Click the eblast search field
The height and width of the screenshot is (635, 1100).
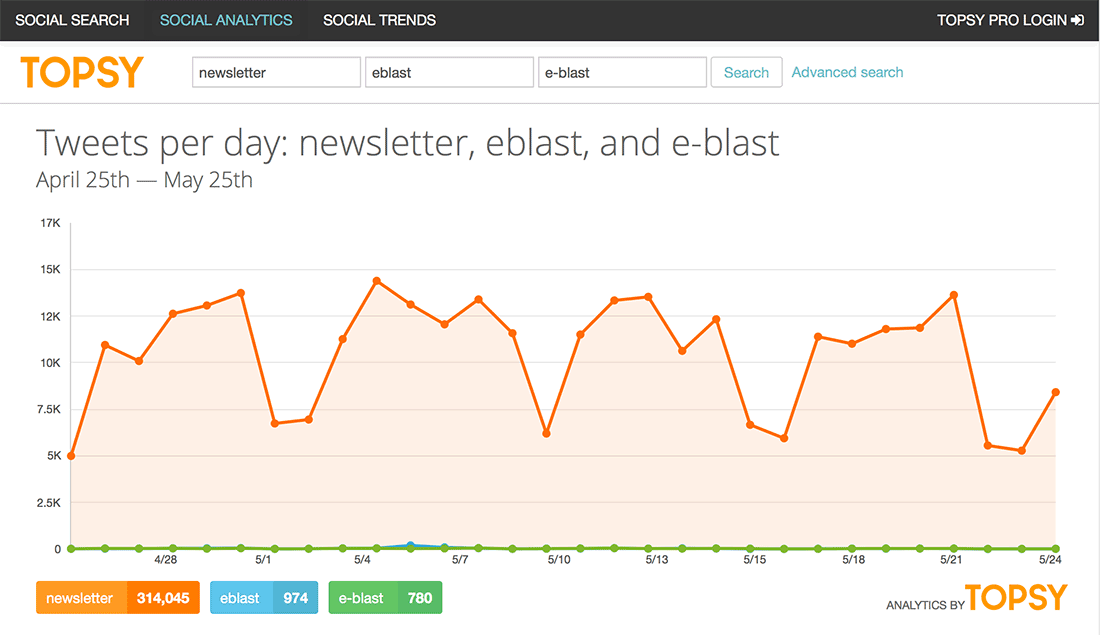click(449, 72)
